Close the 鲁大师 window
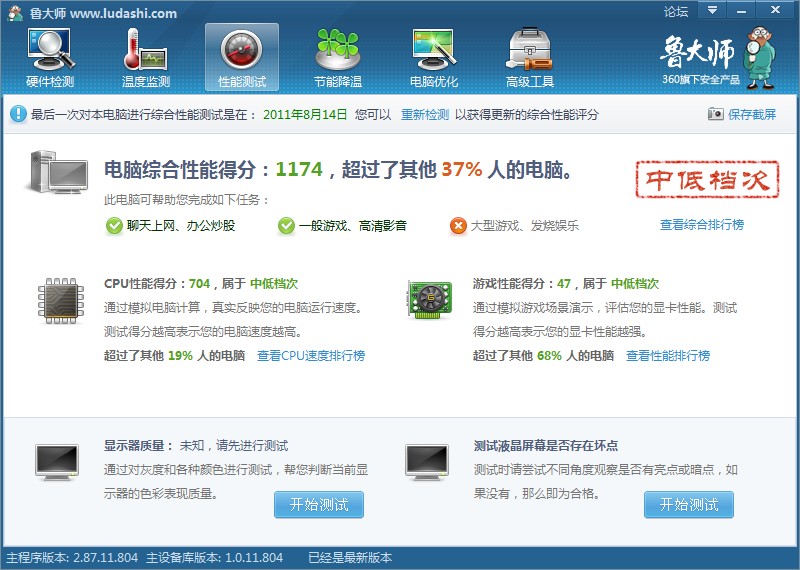The width and height of the screenshot is (800, 570). (x=776, y=10)
